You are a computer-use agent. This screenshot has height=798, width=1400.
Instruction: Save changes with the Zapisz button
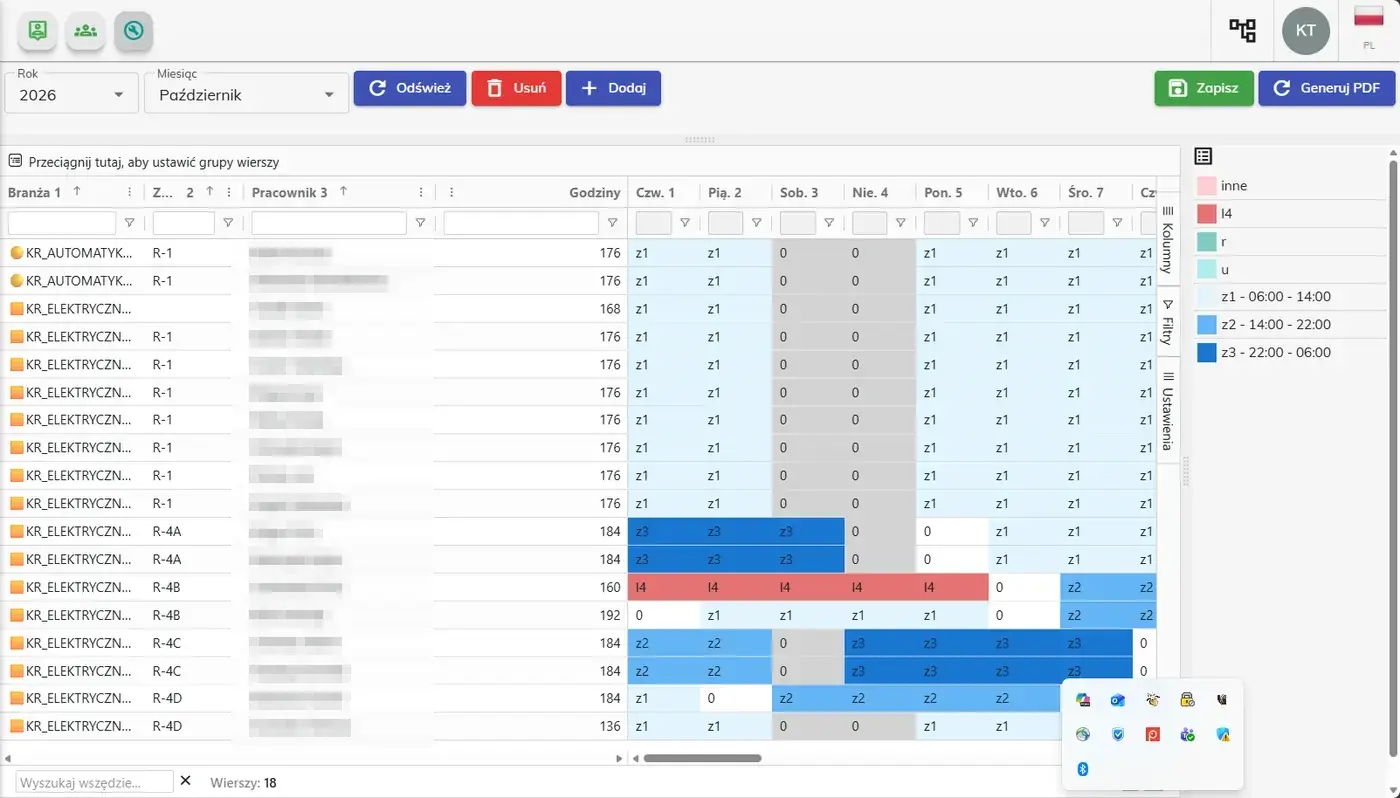pos(1204,88)
